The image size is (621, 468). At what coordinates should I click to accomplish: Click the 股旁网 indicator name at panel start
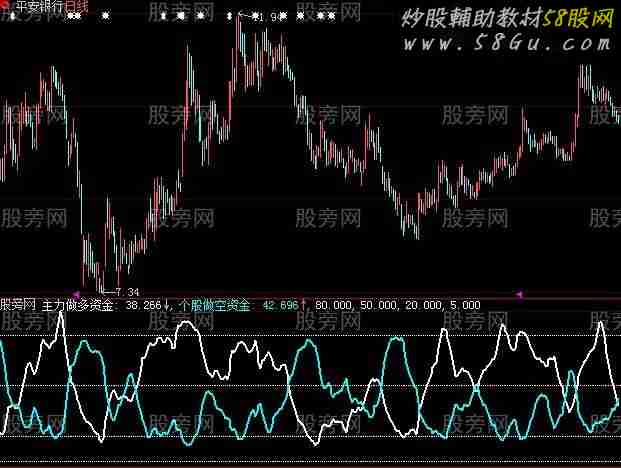point(17,305)
